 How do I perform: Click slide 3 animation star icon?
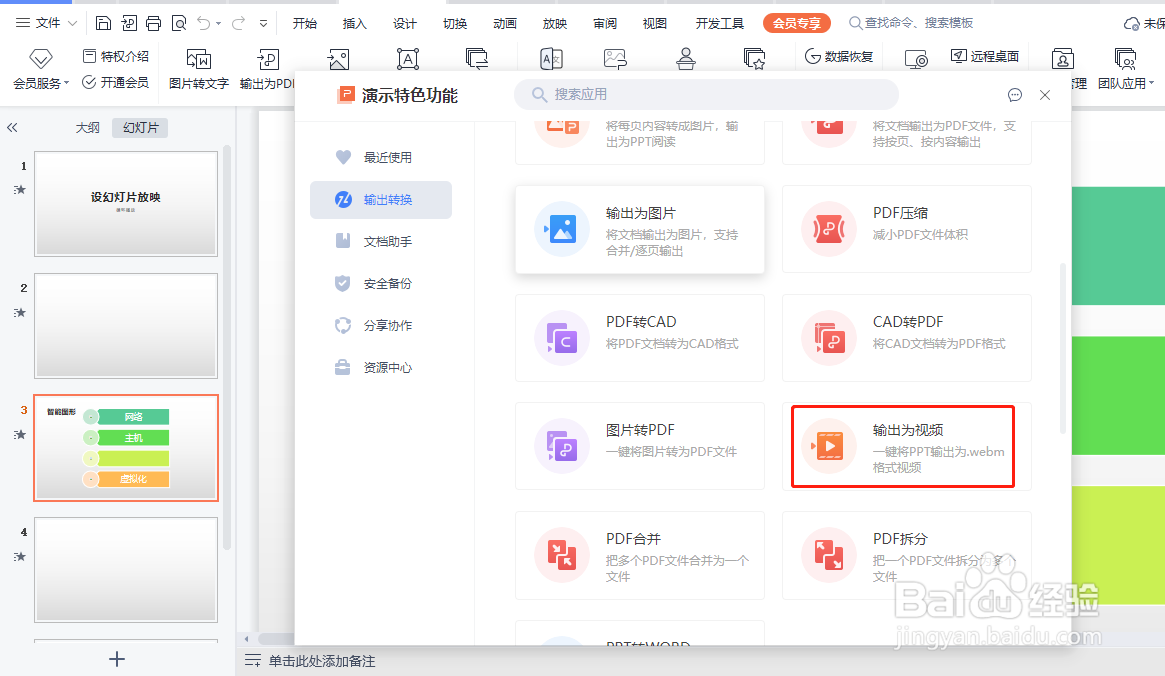pos(20,435)
